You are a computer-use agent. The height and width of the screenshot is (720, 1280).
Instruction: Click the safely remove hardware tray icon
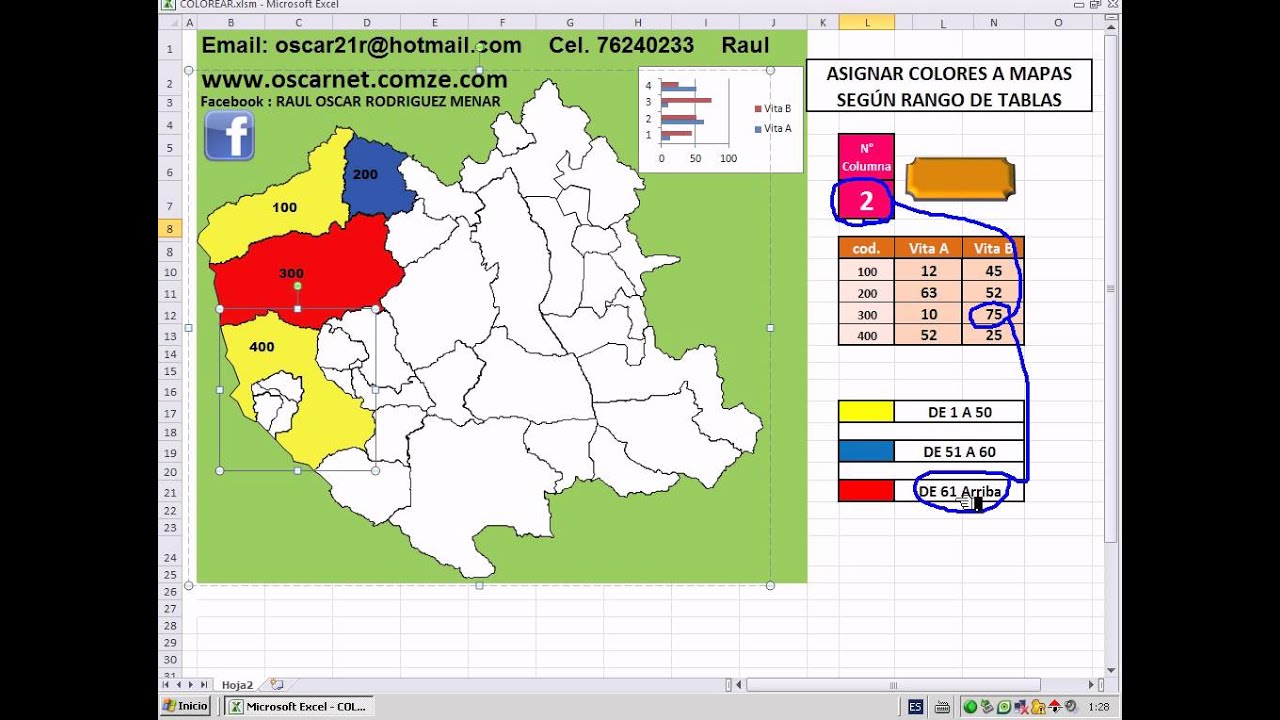(987, 706)
